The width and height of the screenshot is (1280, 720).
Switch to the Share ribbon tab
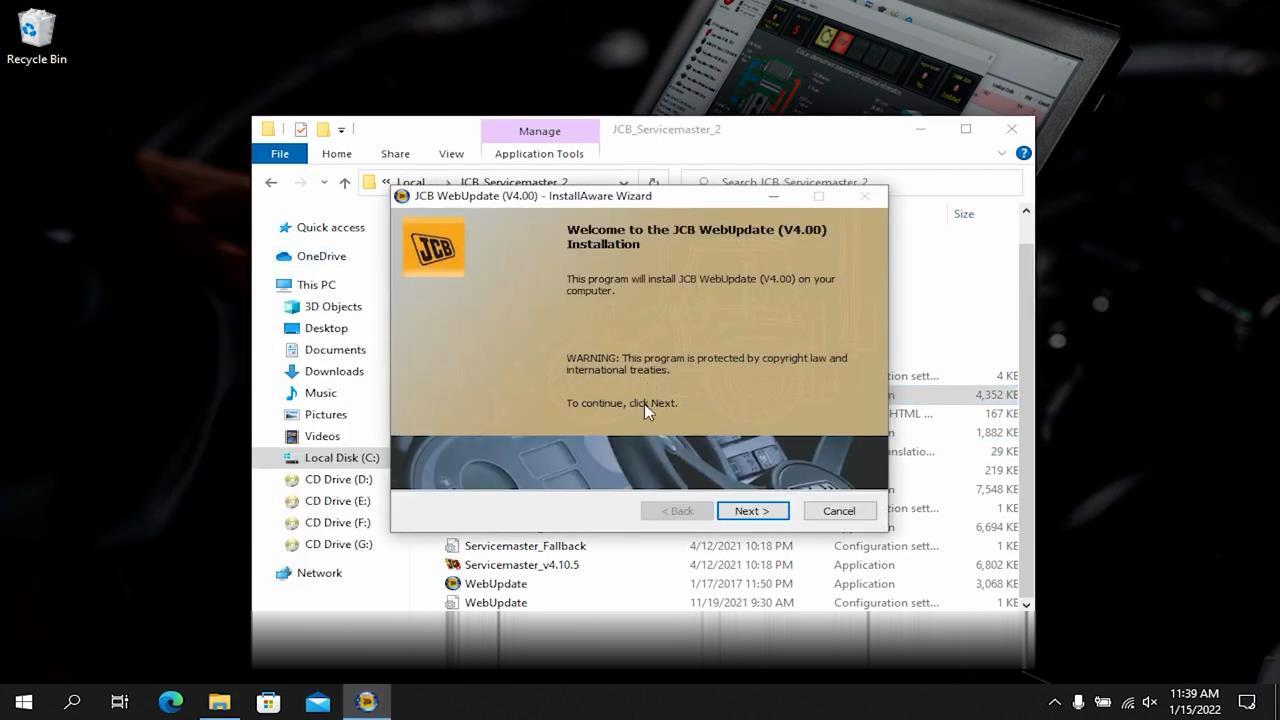(x=395, y=154)
